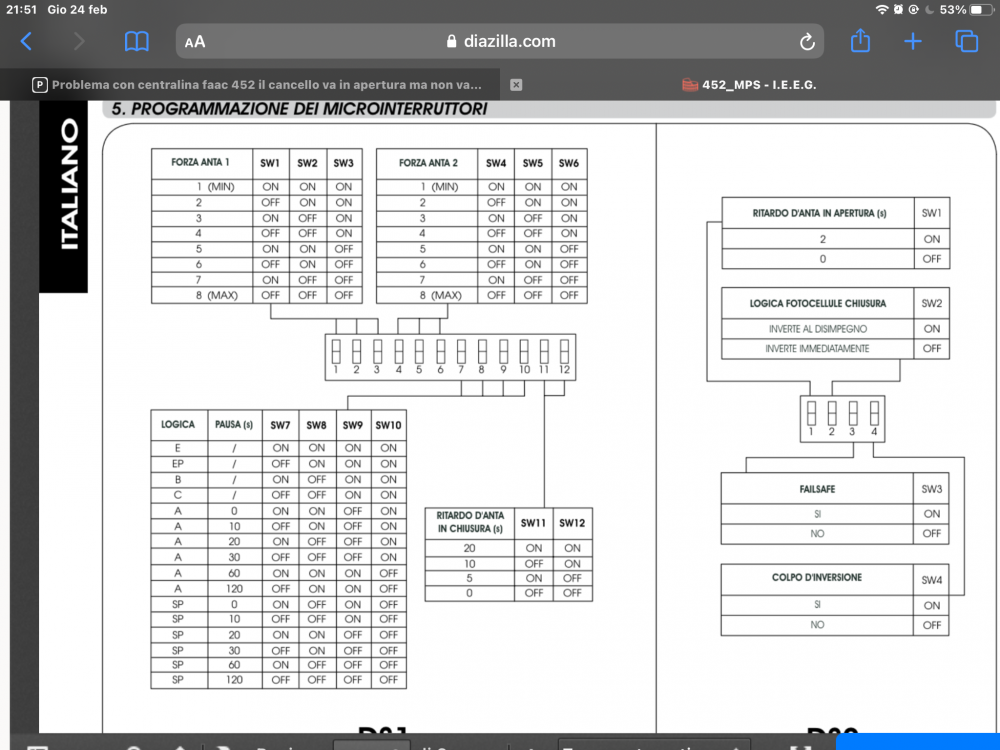Tap the P favicon of Problema tab

tap(40, 85)
